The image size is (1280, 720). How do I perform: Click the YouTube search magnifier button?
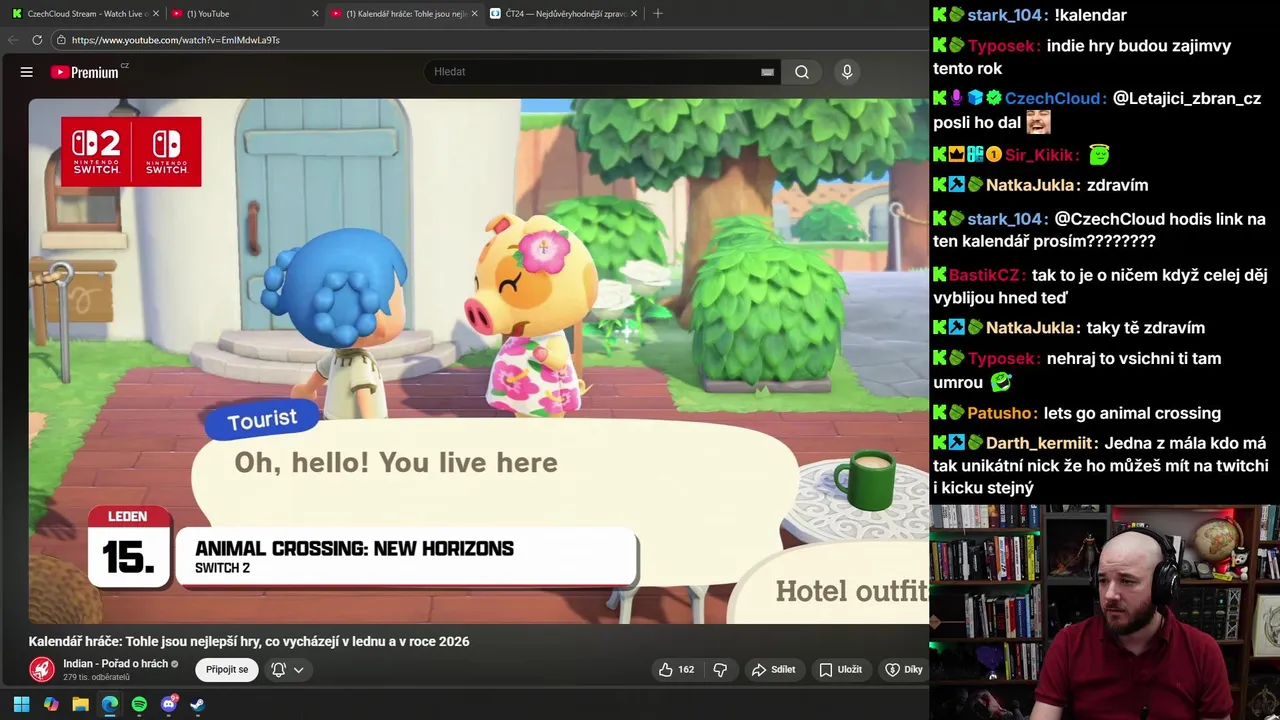(x=802, y=72)
